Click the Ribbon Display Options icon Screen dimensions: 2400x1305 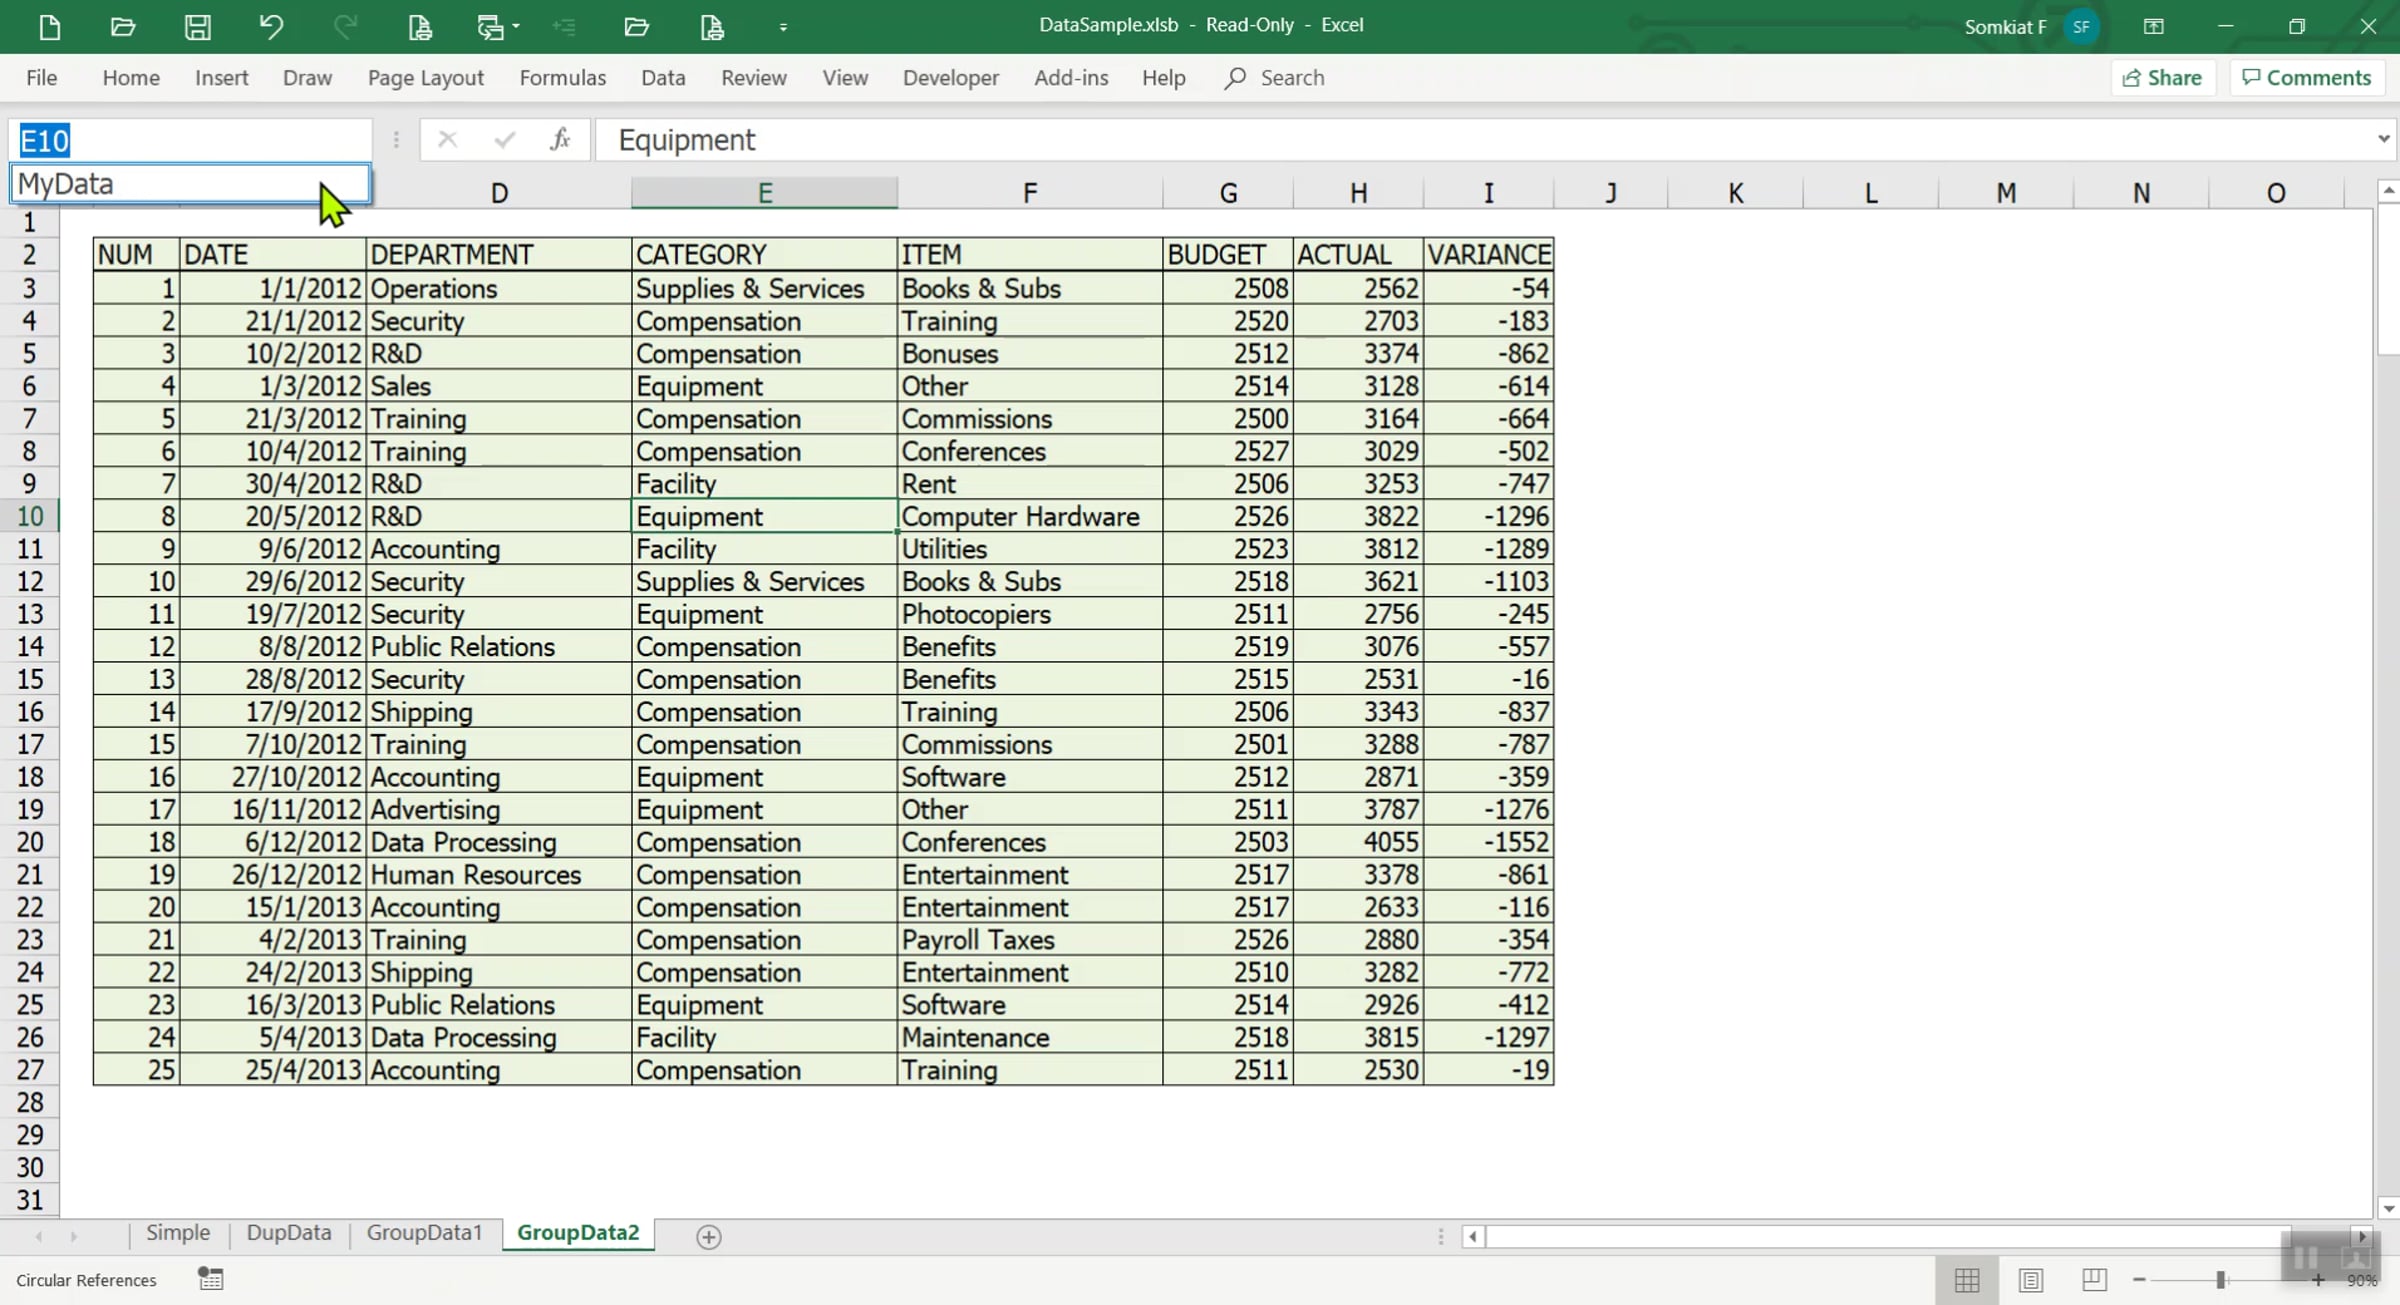point(2153,27)
